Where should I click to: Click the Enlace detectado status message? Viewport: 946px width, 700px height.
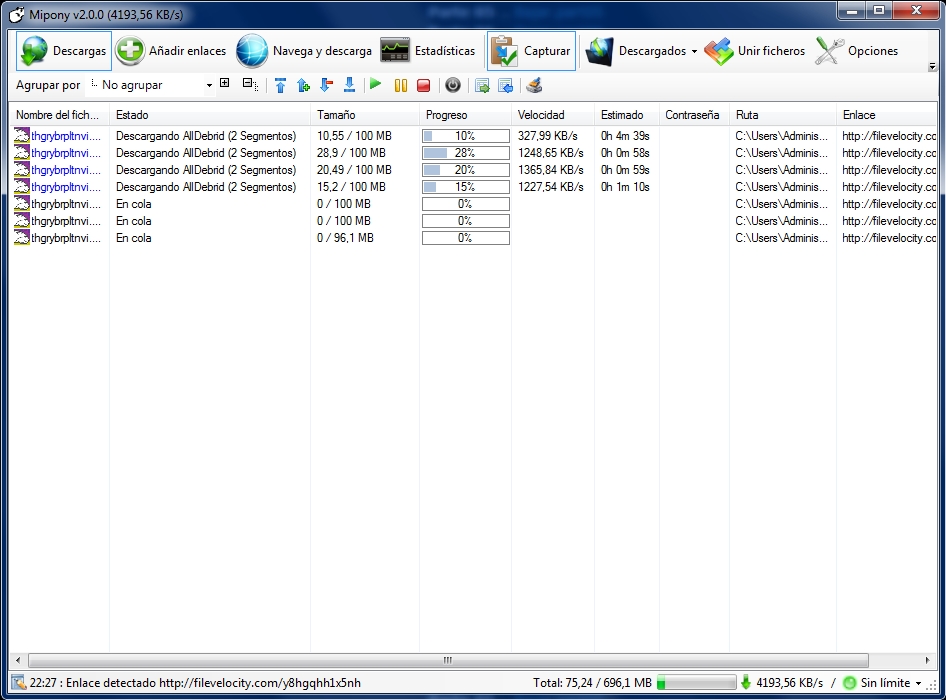(195, 682)
